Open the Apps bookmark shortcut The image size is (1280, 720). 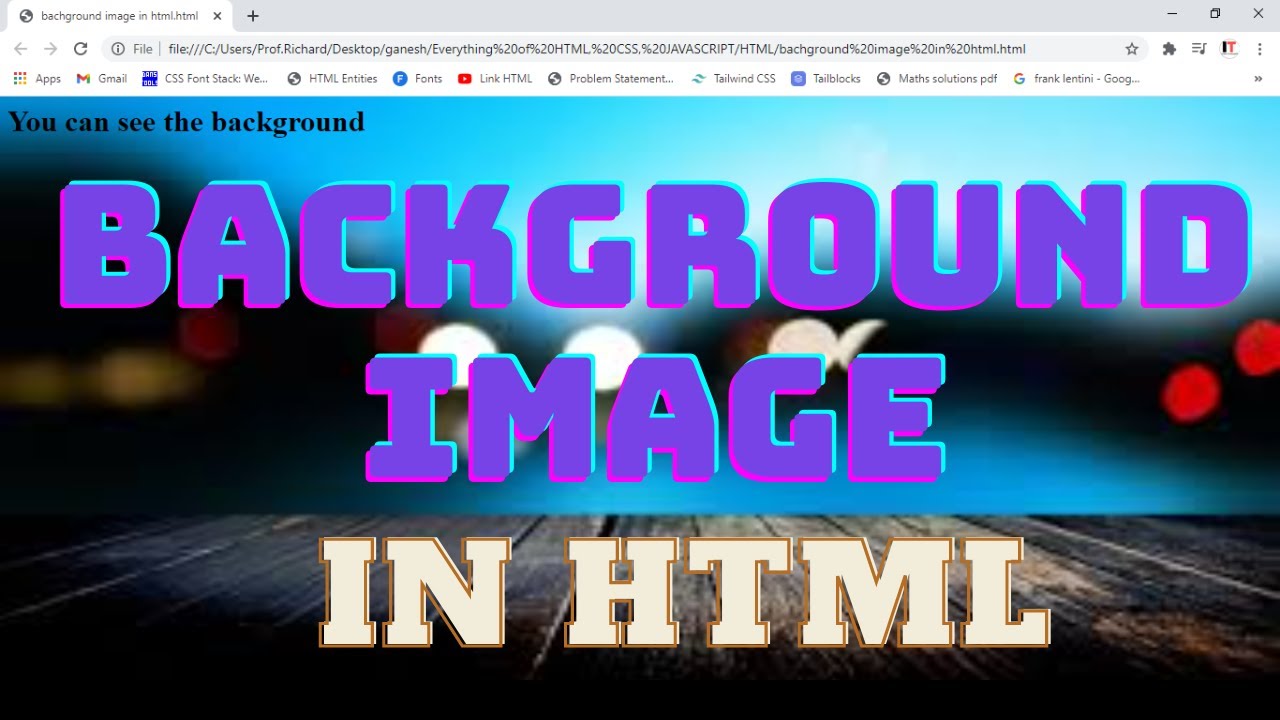(37, 78)
